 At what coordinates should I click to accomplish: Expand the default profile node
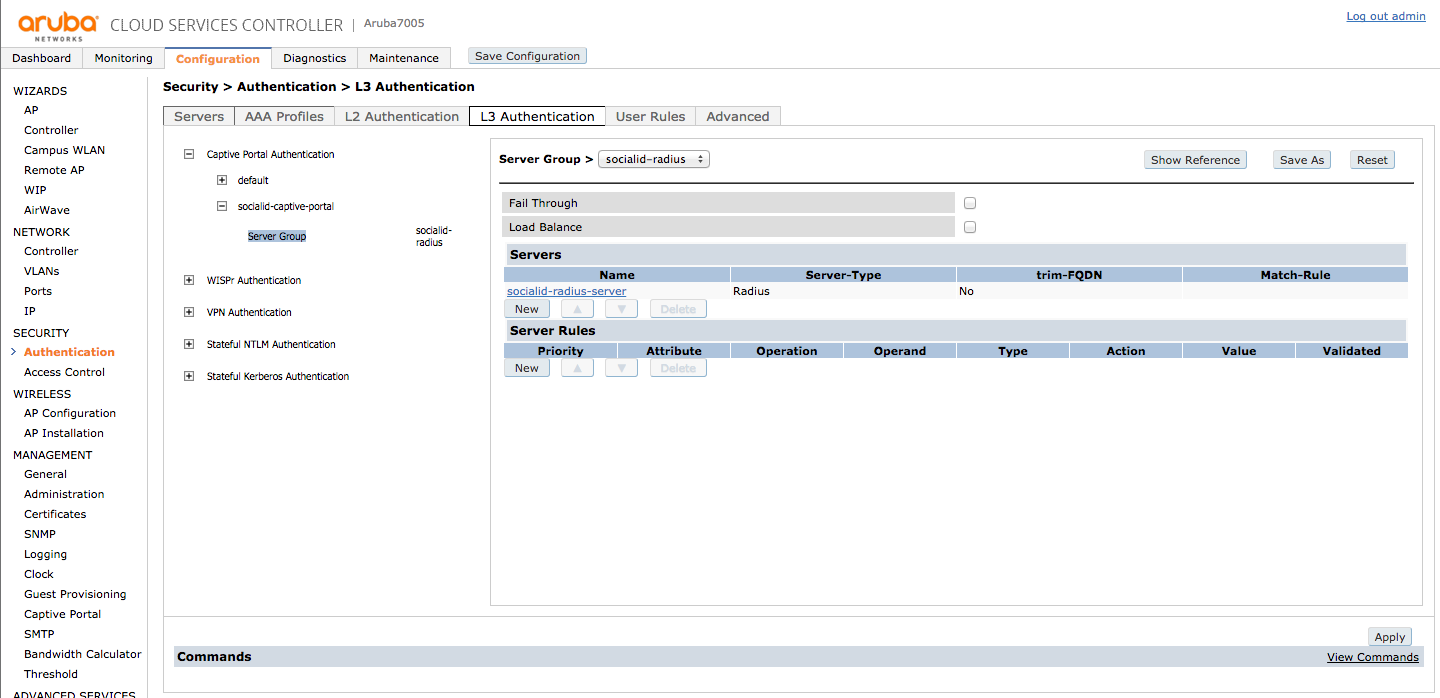[x=222, y=180]
